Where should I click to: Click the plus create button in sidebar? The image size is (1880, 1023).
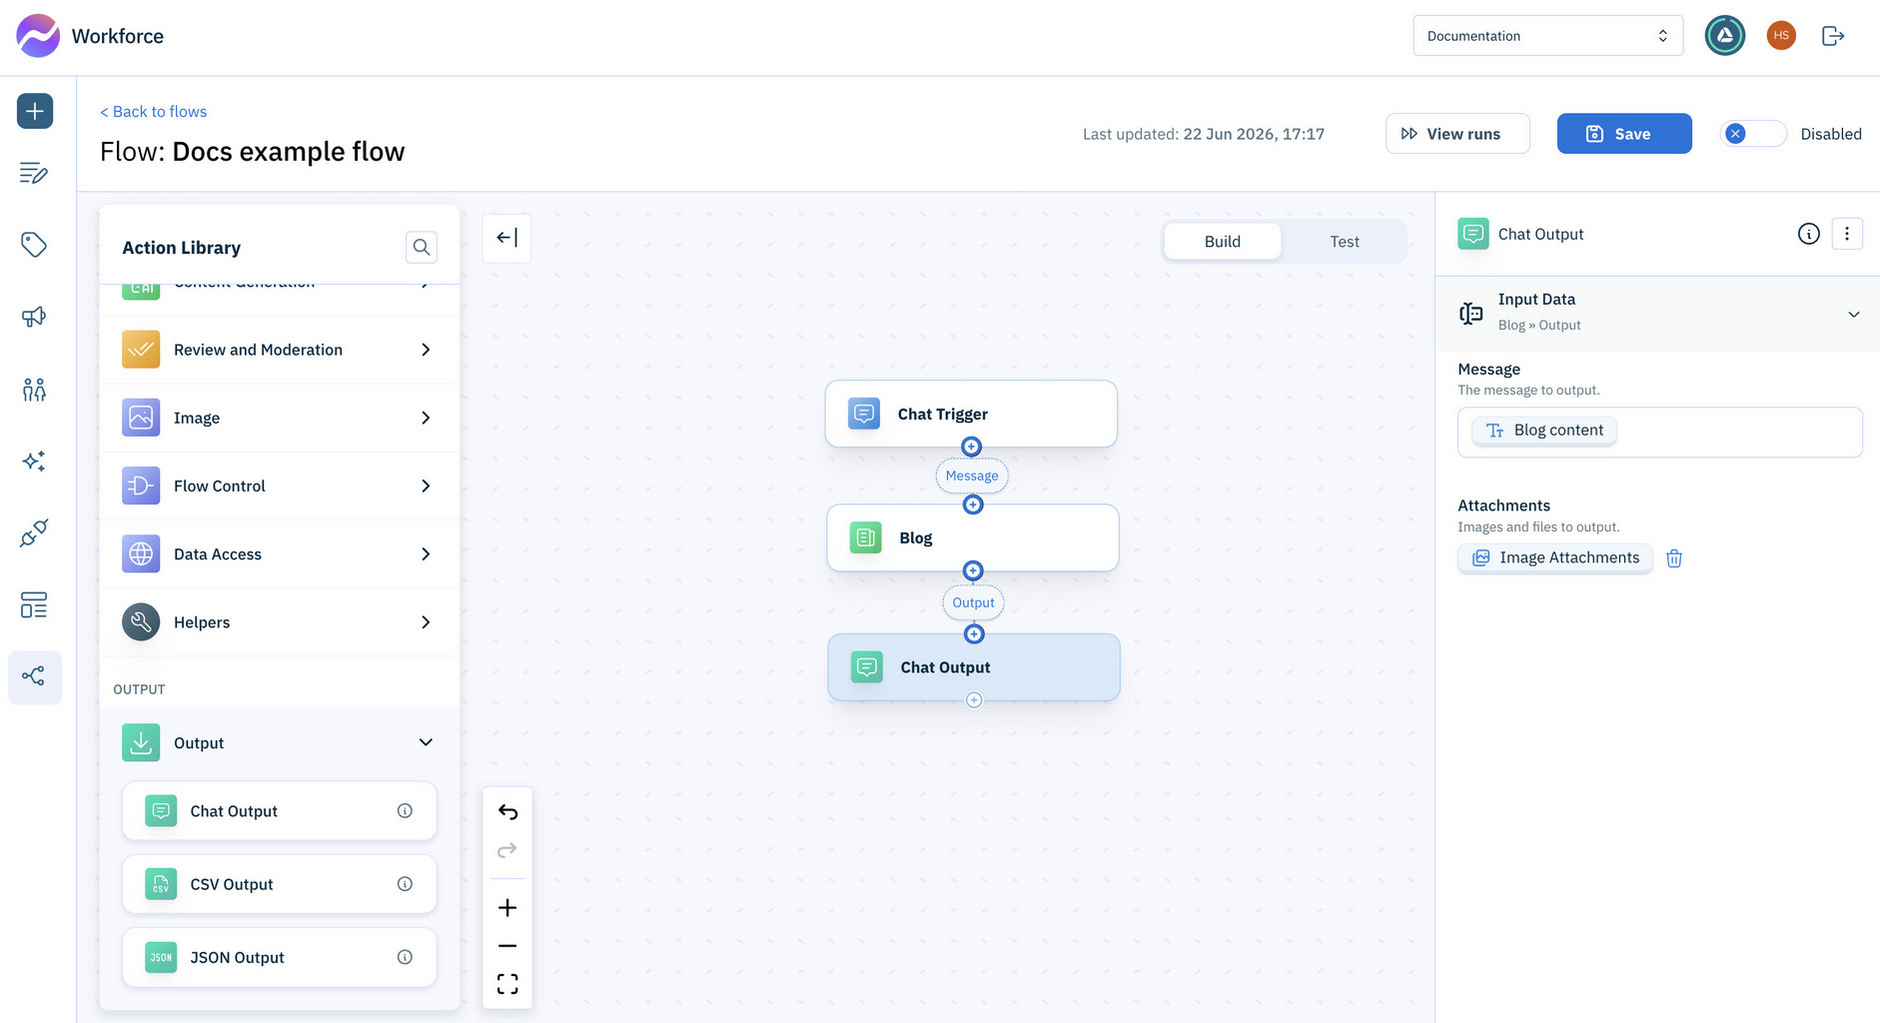click(x=35, y=111)
